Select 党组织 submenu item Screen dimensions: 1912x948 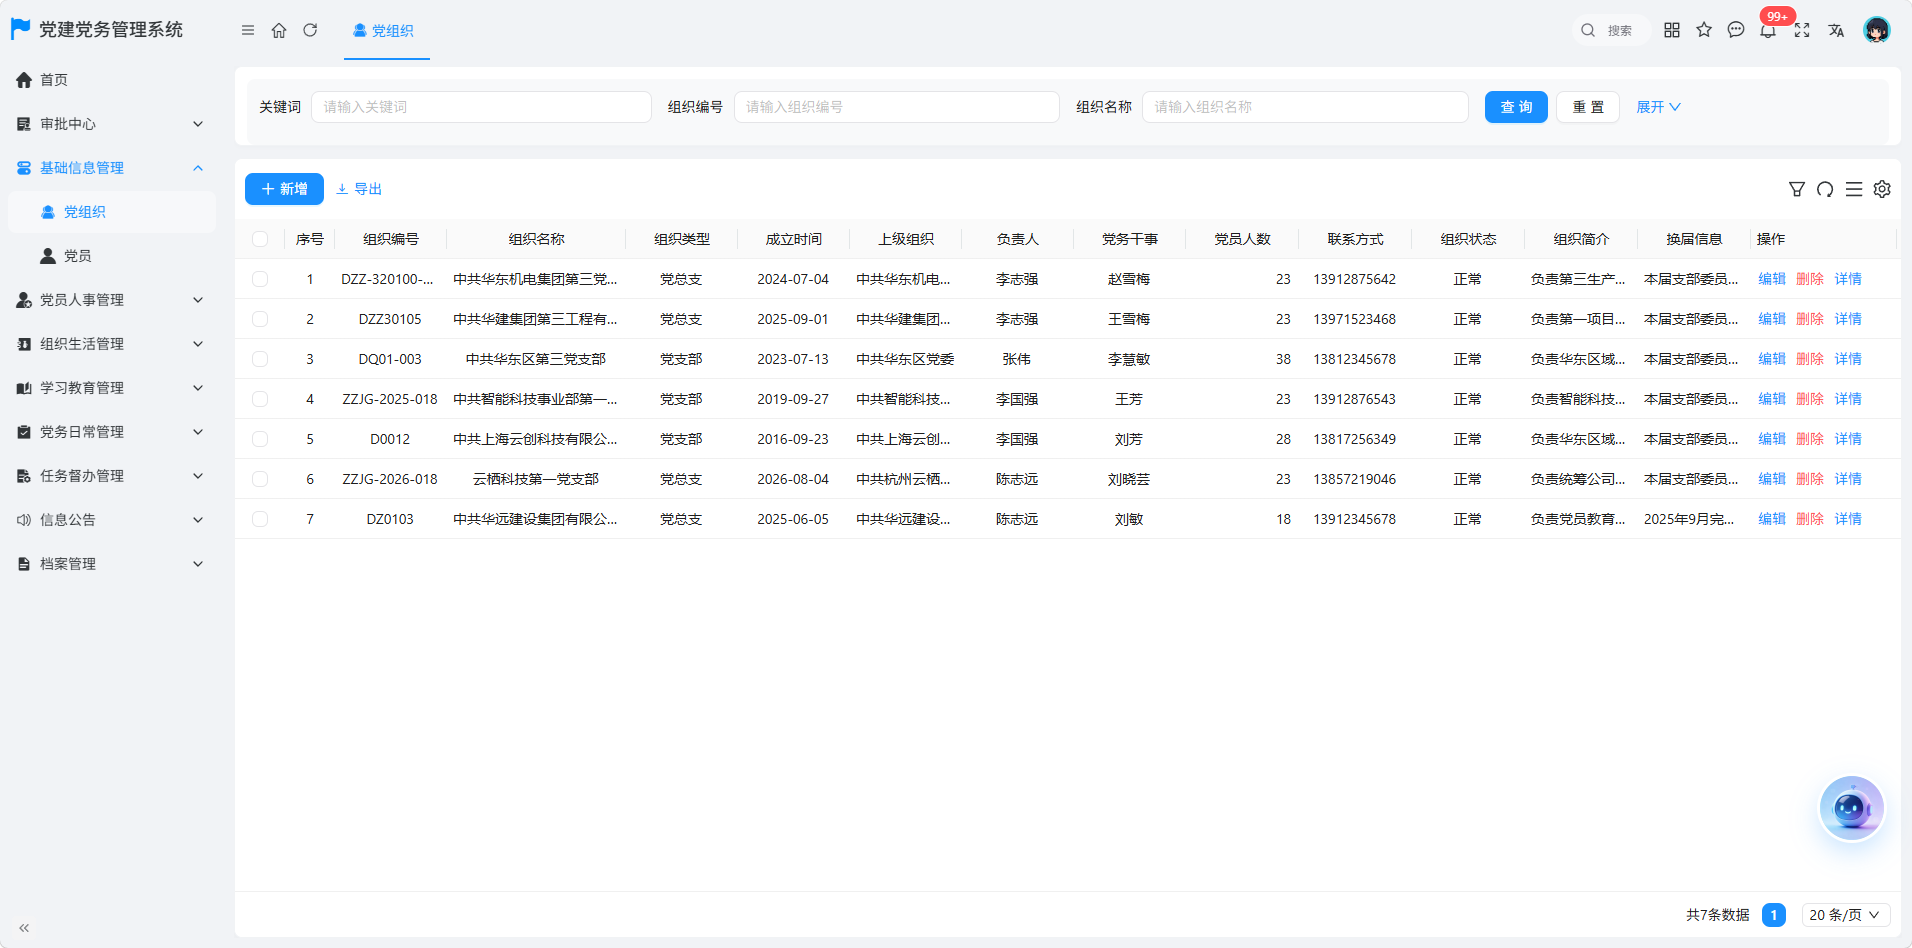pos(110,212)
